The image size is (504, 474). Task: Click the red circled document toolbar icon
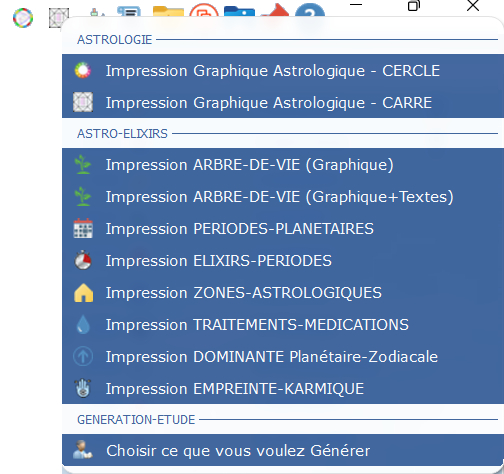(204, 10)
